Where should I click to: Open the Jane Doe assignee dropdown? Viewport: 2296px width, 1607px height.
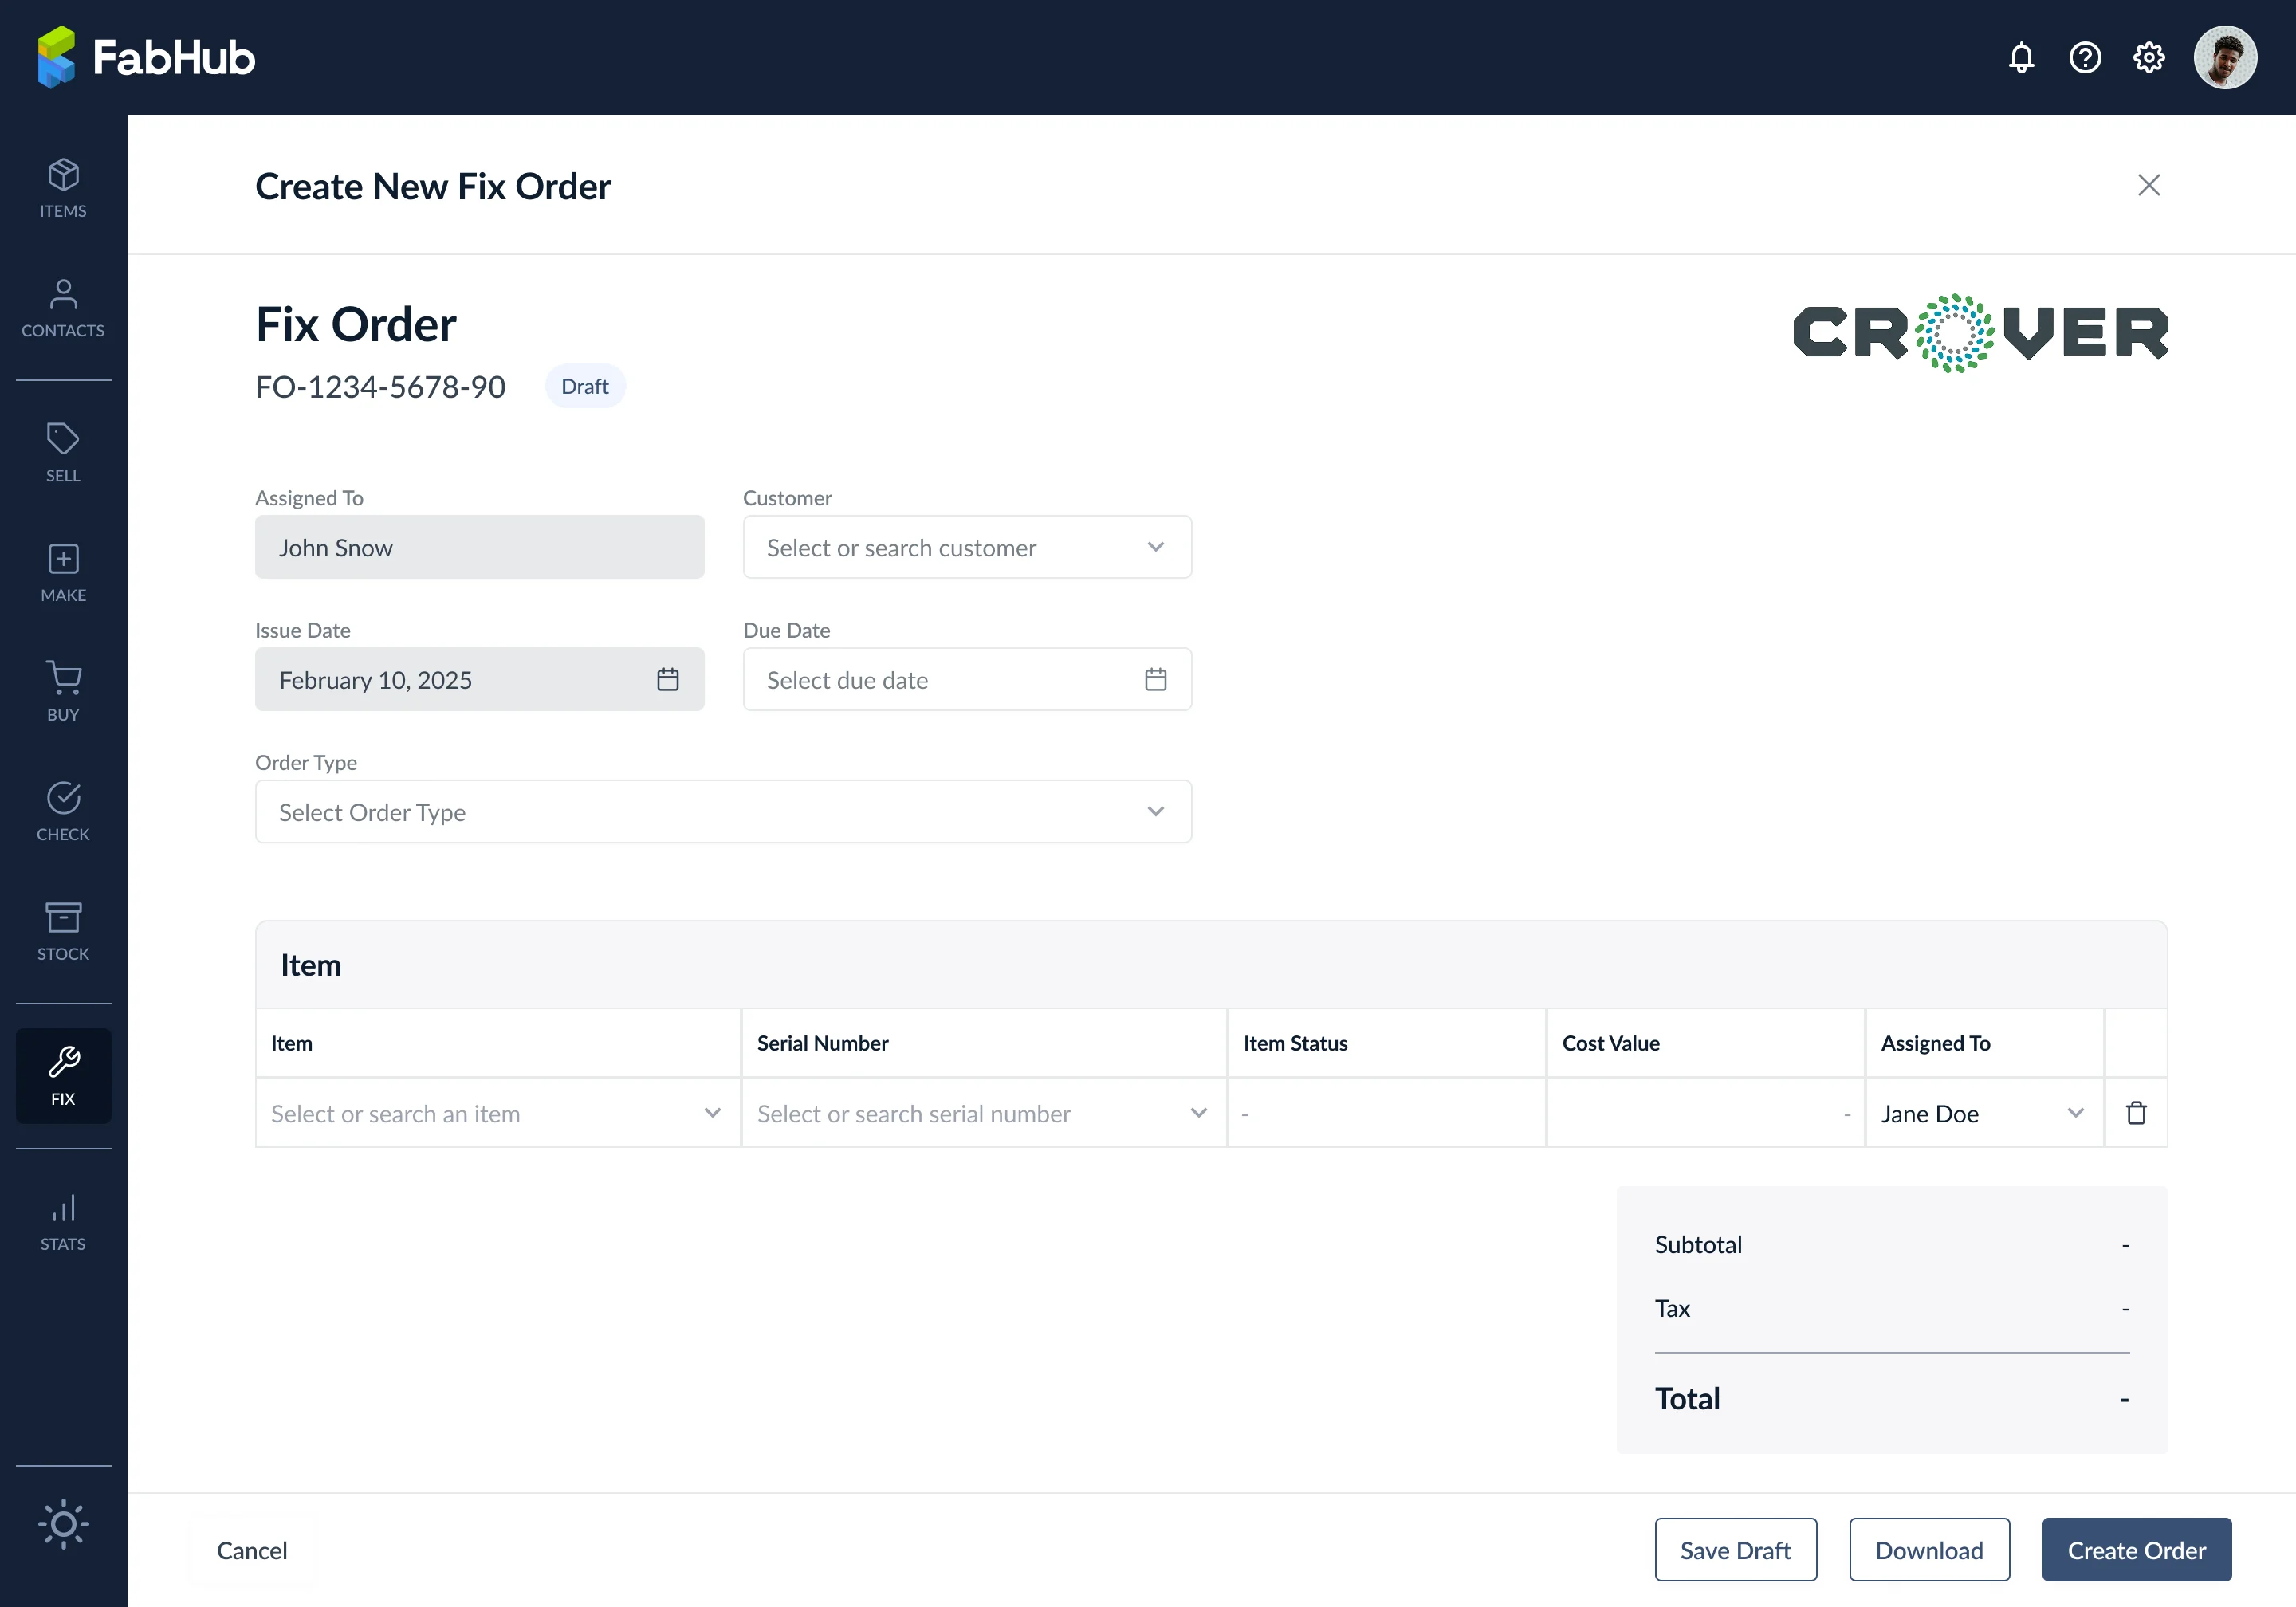coord(1984,1113)
